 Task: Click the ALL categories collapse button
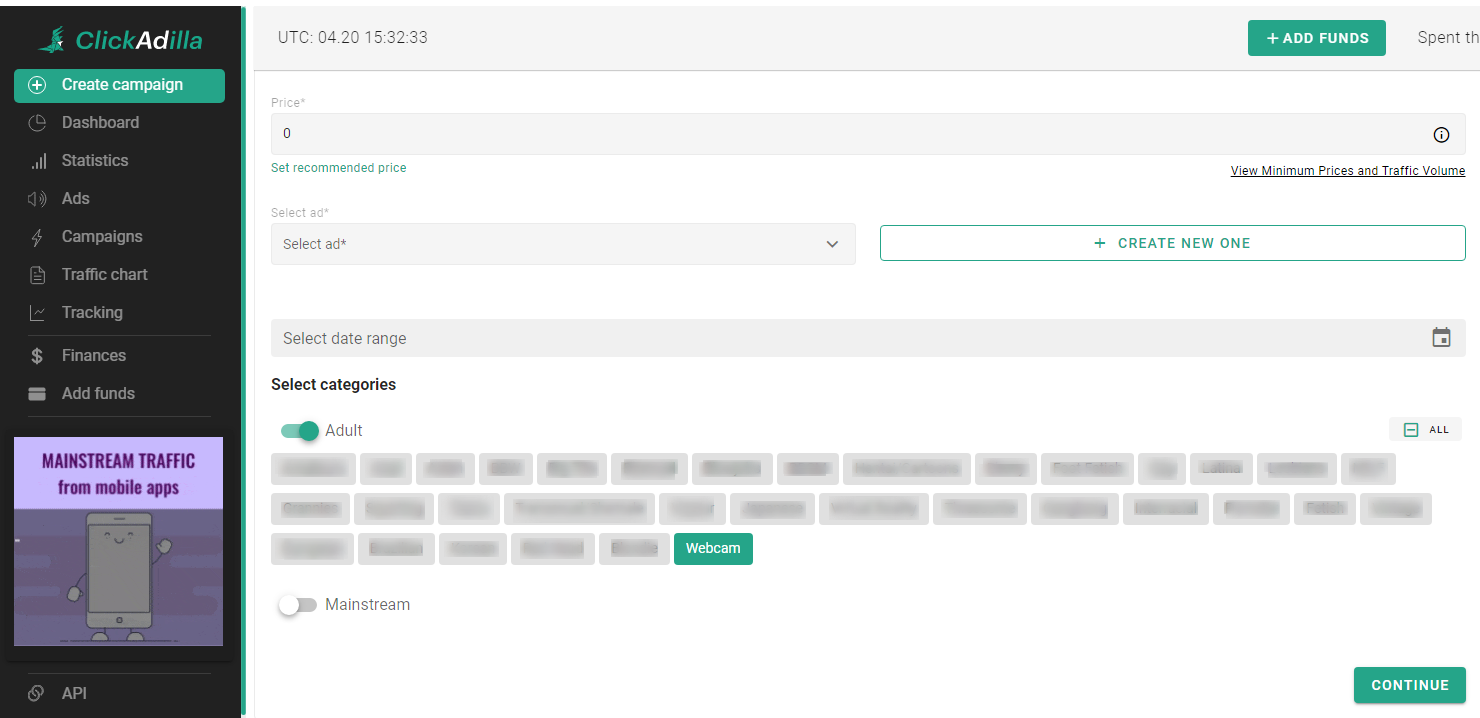[x=1425, y=430]
